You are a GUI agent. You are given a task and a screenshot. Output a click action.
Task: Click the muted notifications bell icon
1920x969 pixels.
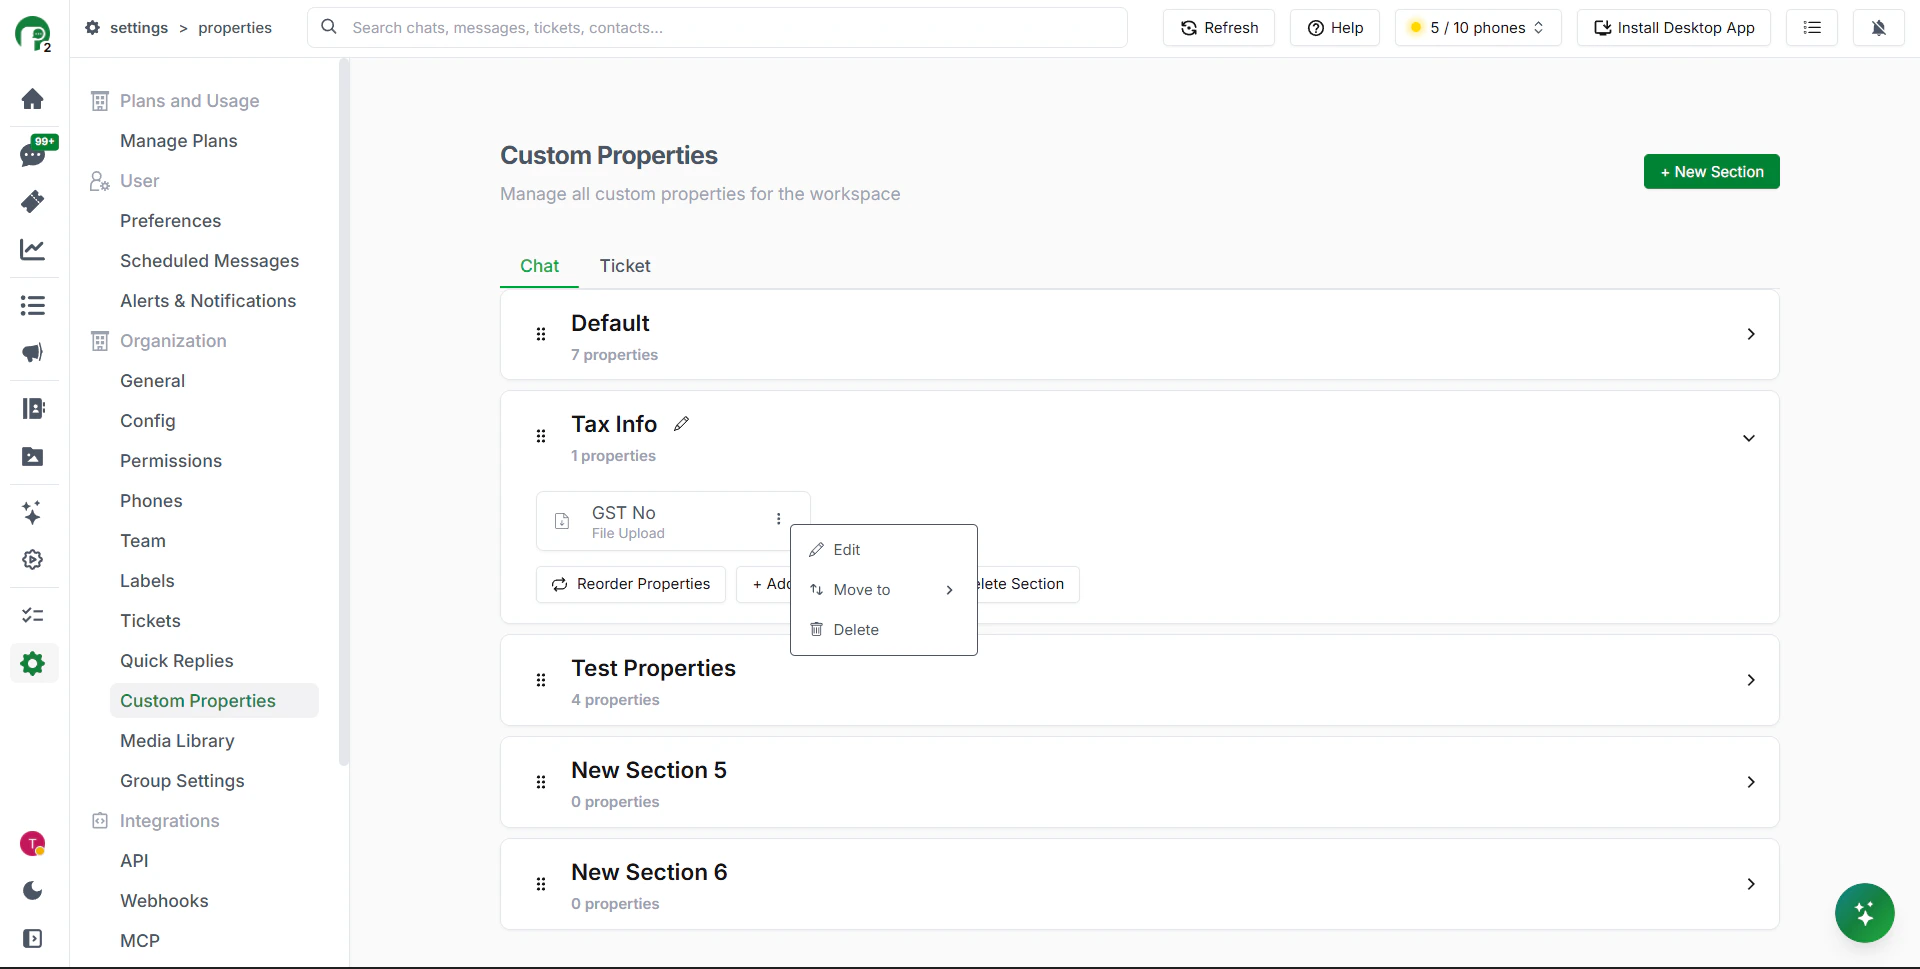(1878, 28)
